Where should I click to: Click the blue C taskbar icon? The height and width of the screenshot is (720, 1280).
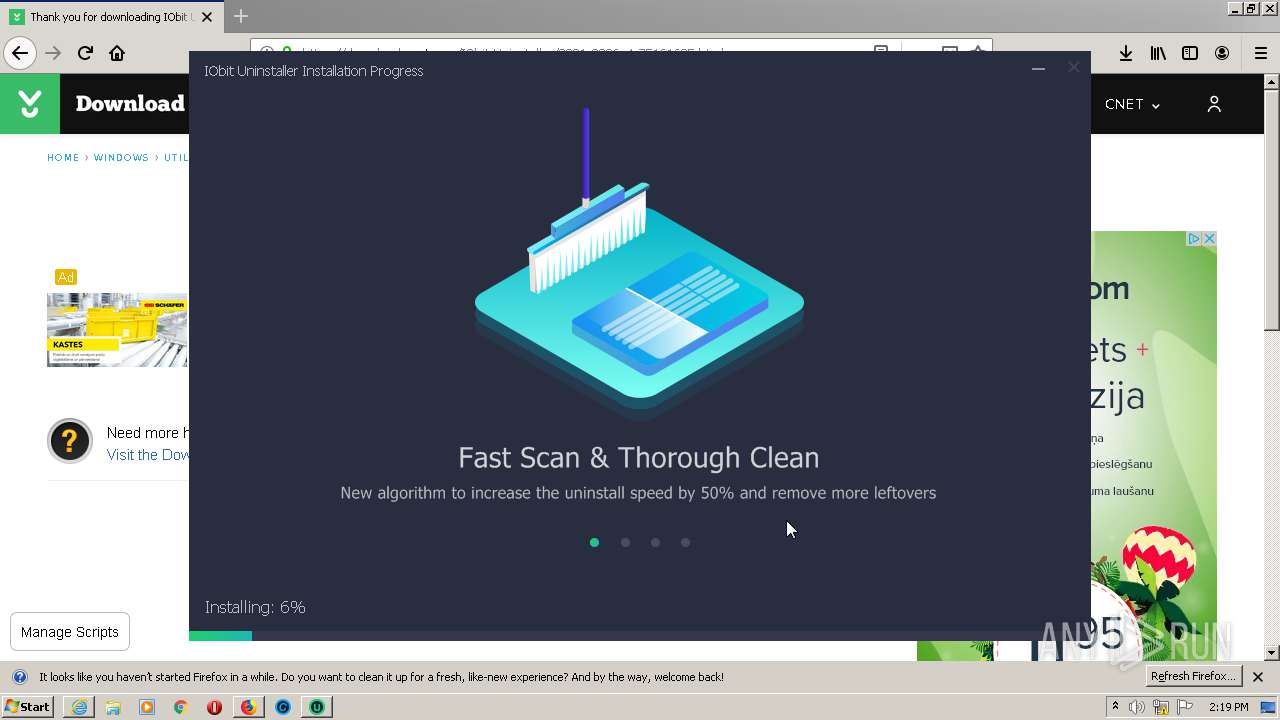[282, 707]
